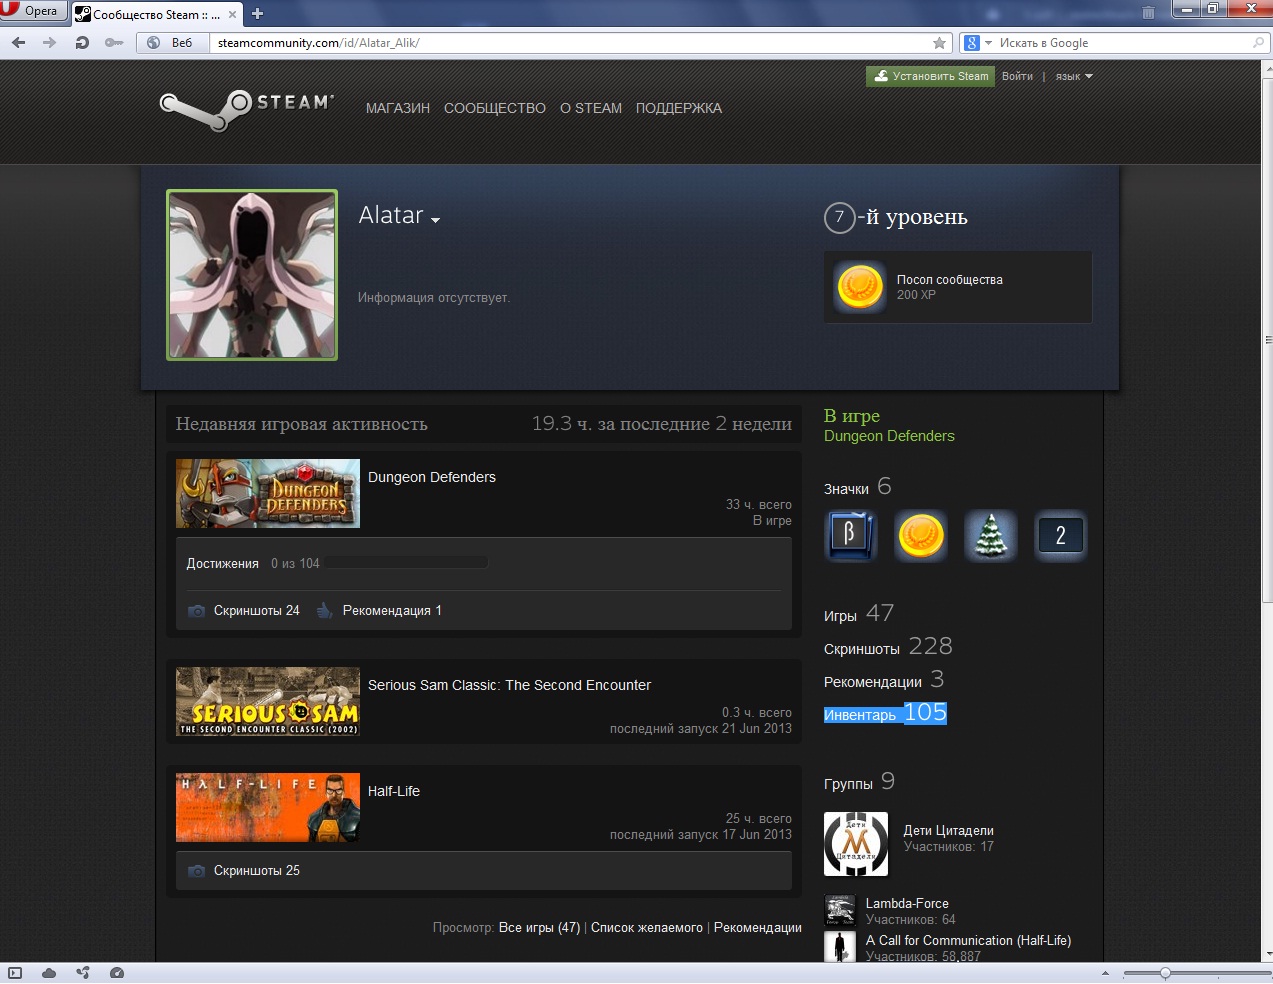Click the Установить Steam button
1273x984 pixels.
click(x=930, y=76)
